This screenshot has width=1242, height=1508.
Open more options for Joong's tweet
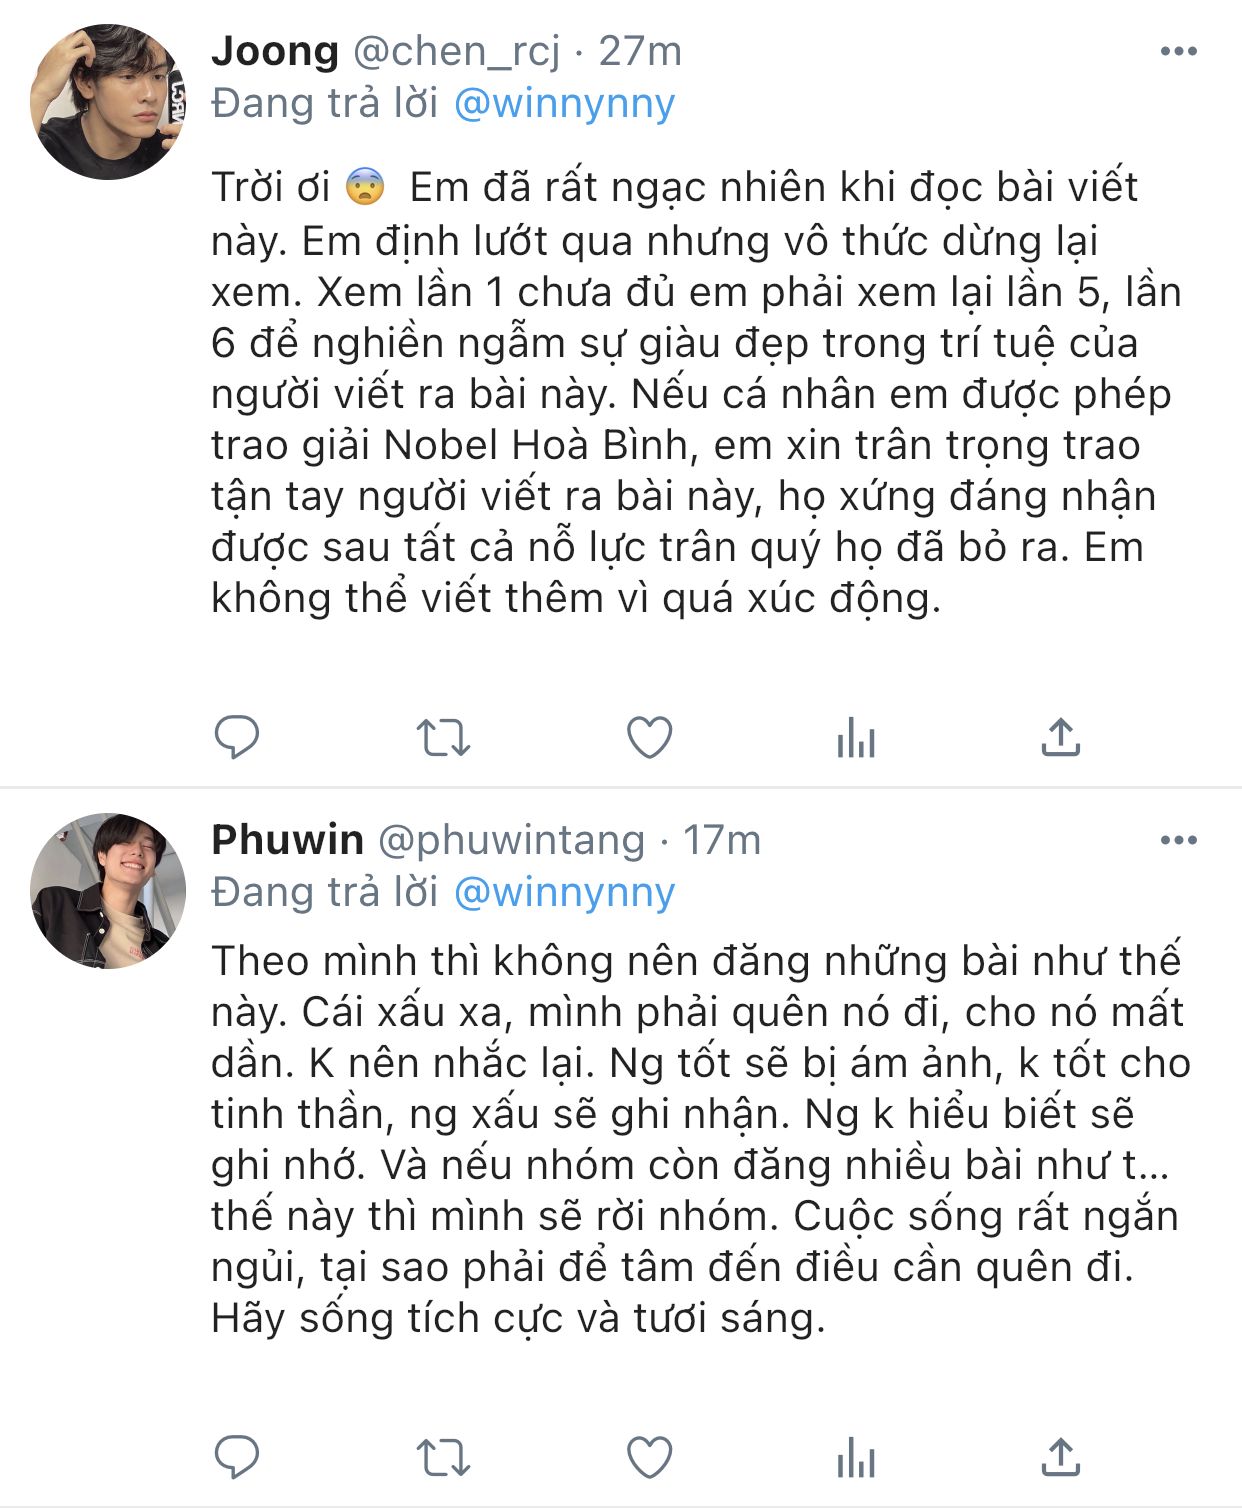(x=1178, y=52)
